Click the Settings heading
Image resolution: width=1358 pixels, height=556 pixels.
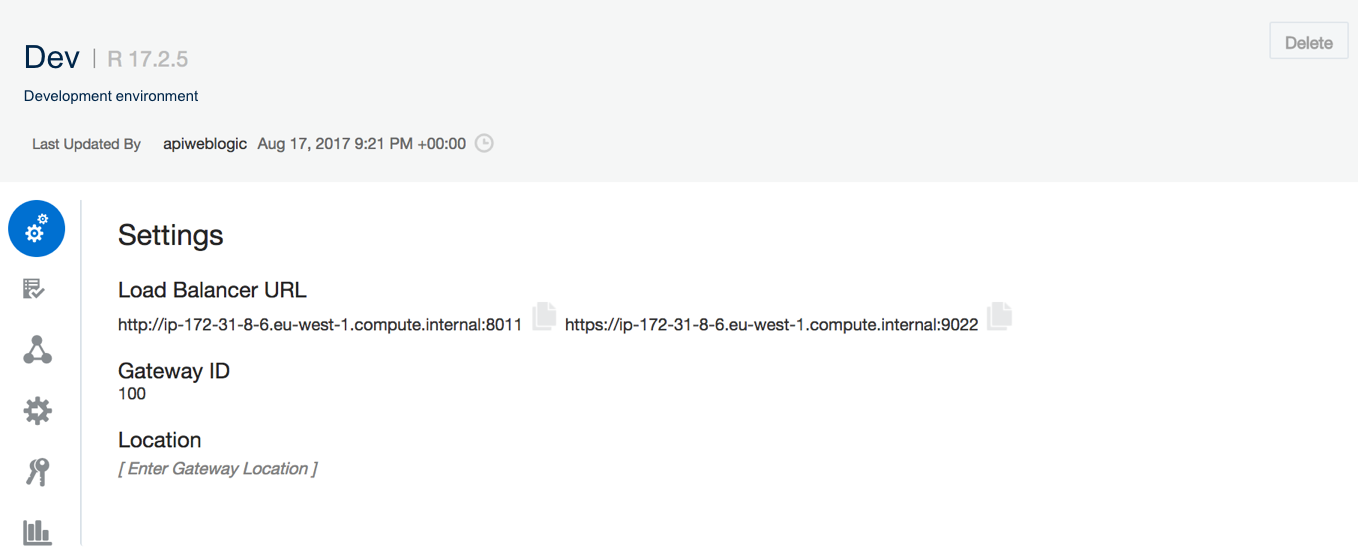[171, 235]
